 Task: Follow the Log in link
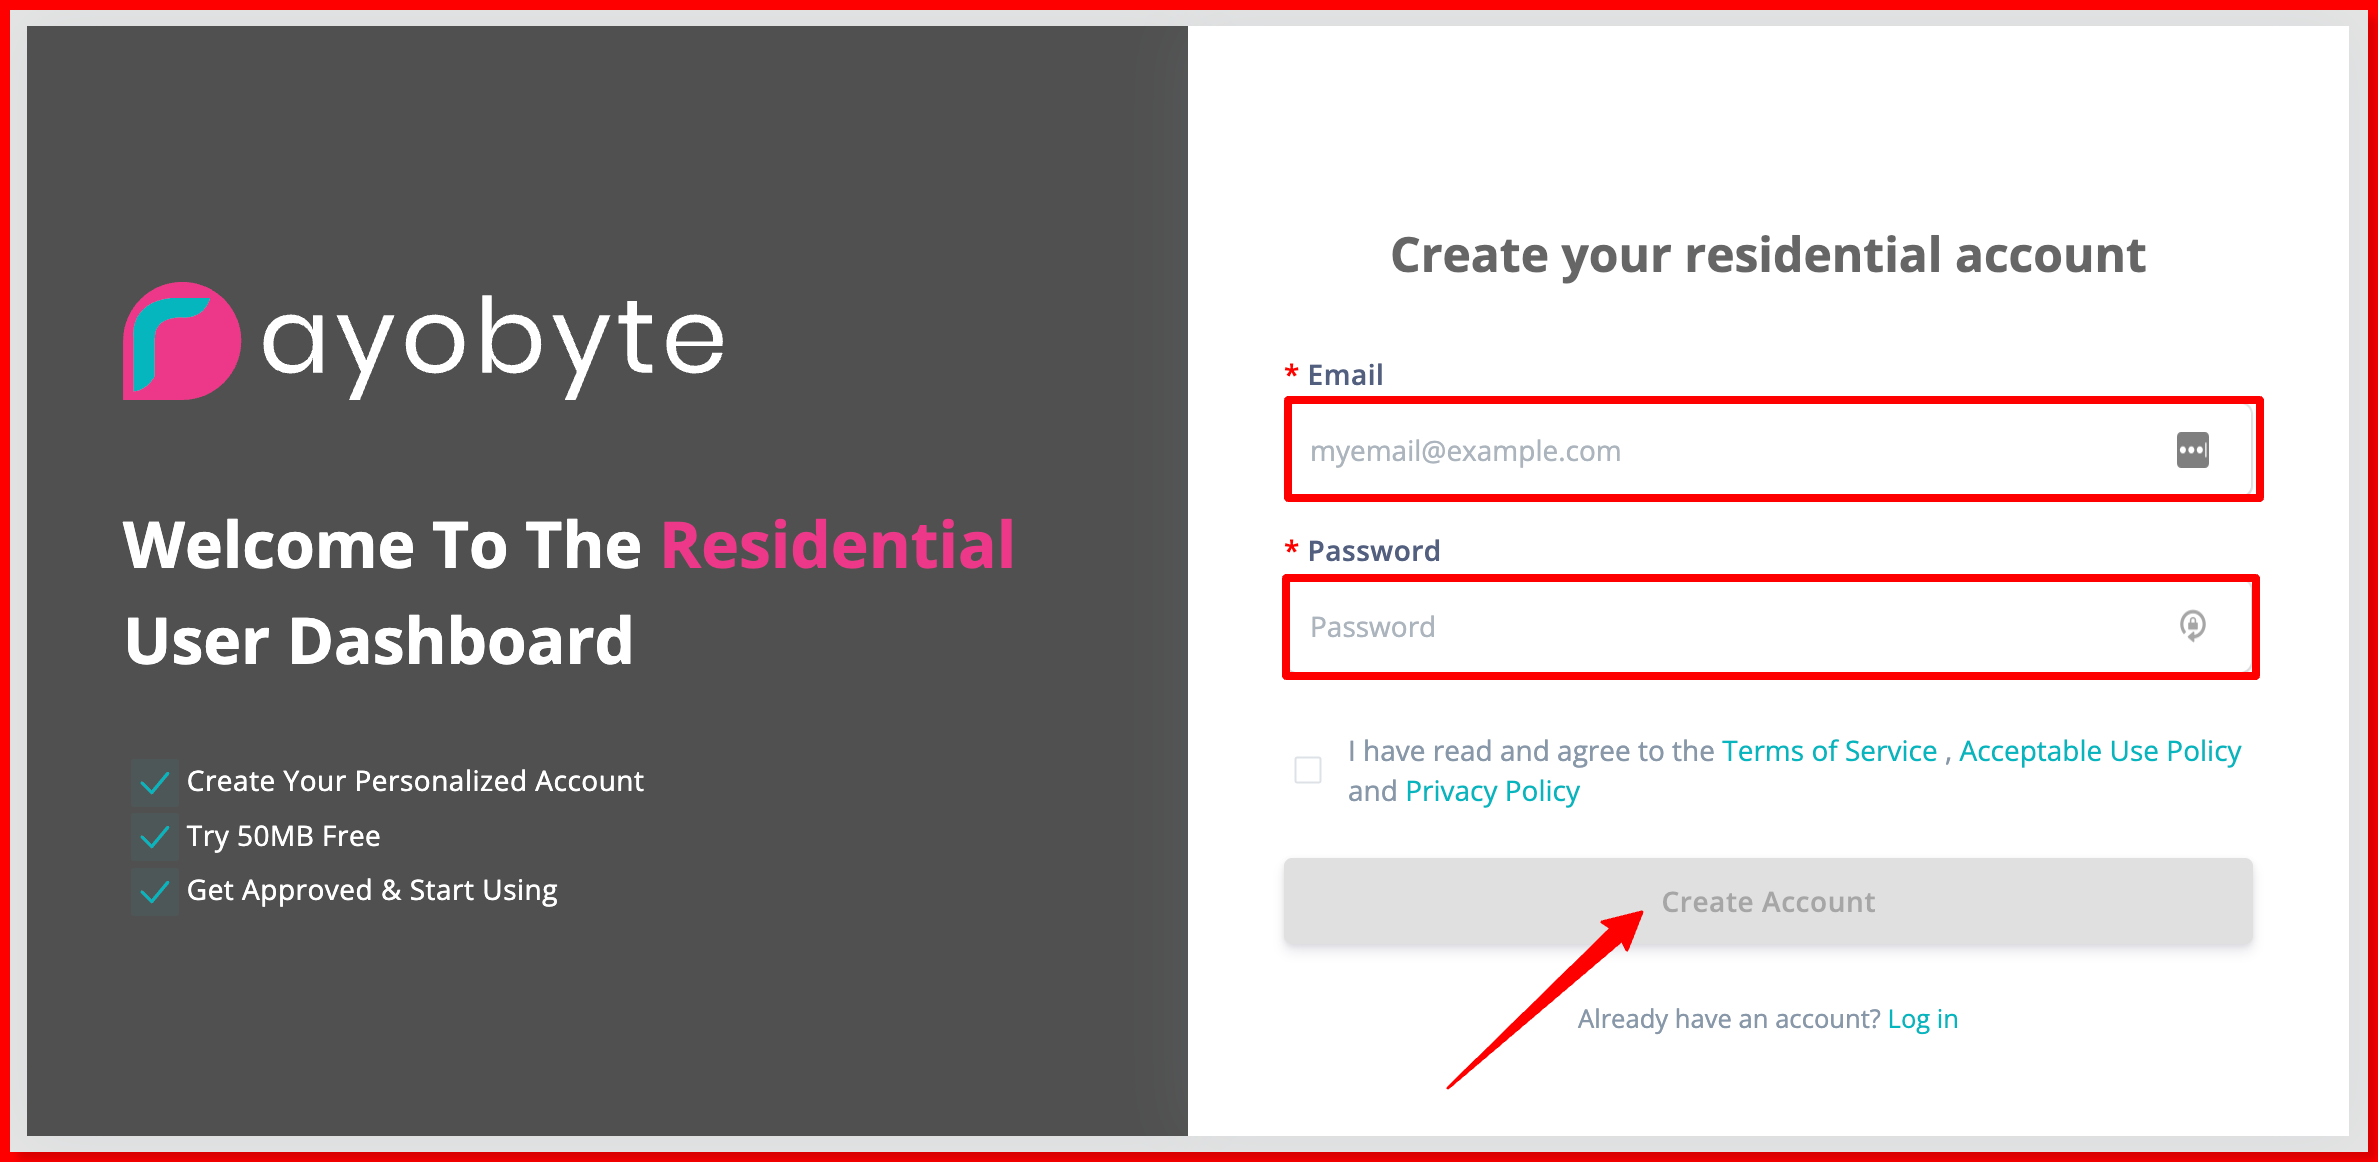click(x=1922, y=1019)
